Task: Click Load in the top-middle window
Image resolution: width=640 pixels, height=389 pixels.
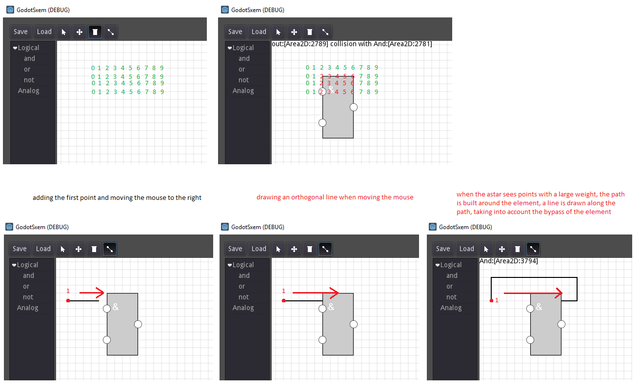Action: 259,32
